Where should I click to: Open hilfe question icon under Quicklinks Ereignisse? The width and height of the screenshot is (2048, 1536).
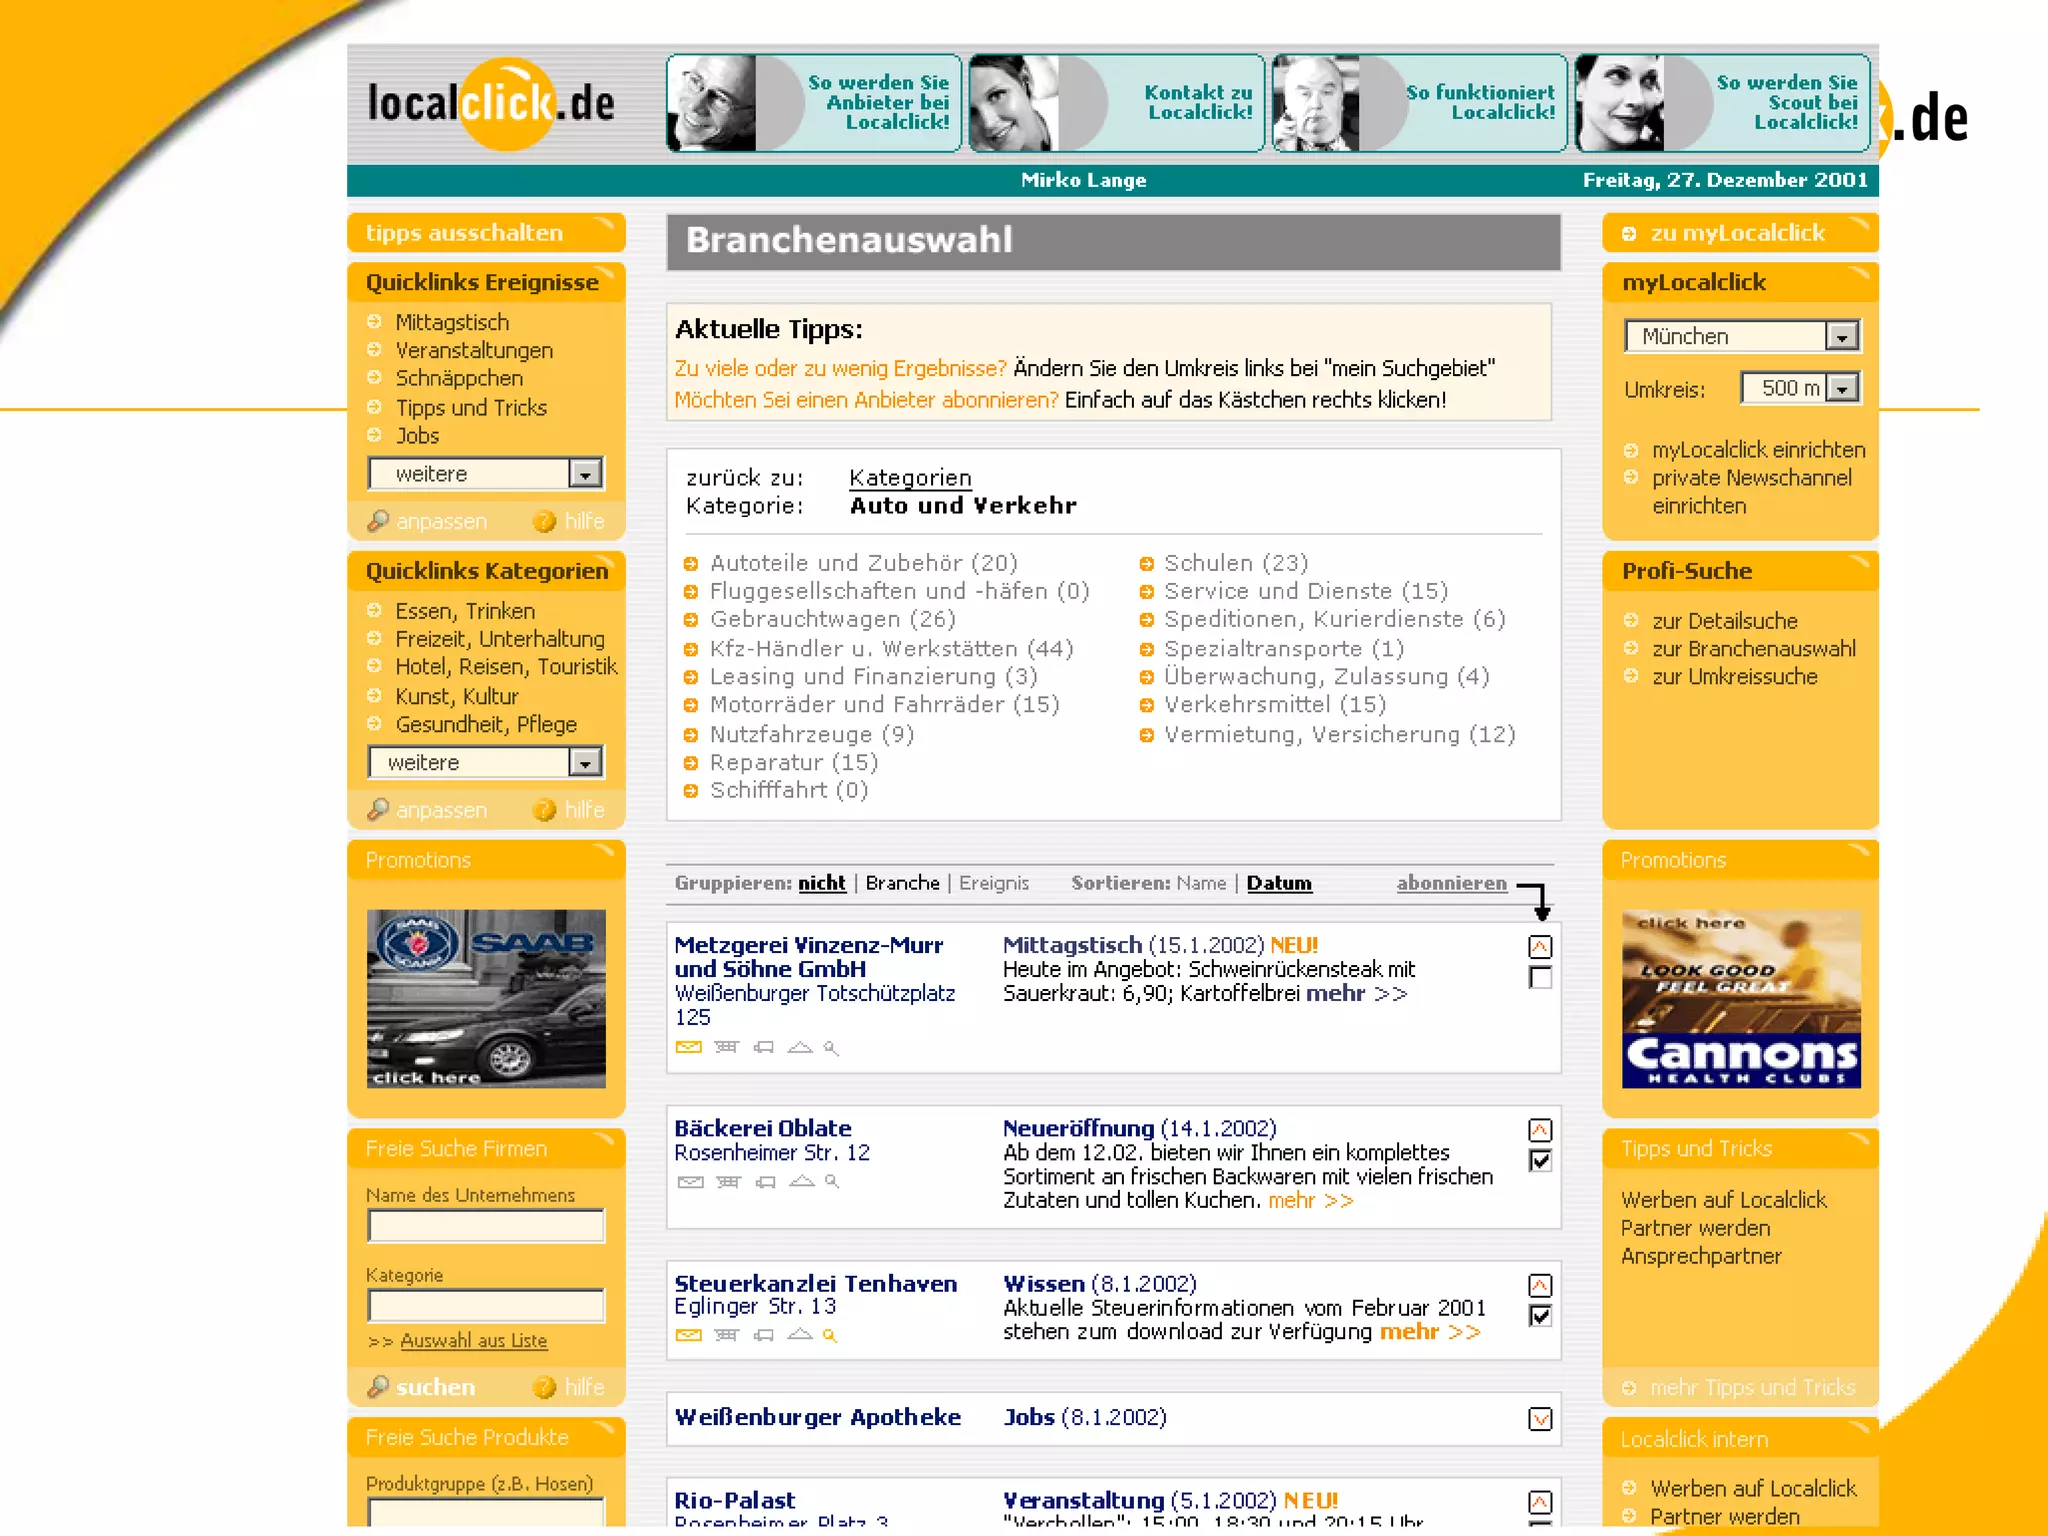[544, 521]
